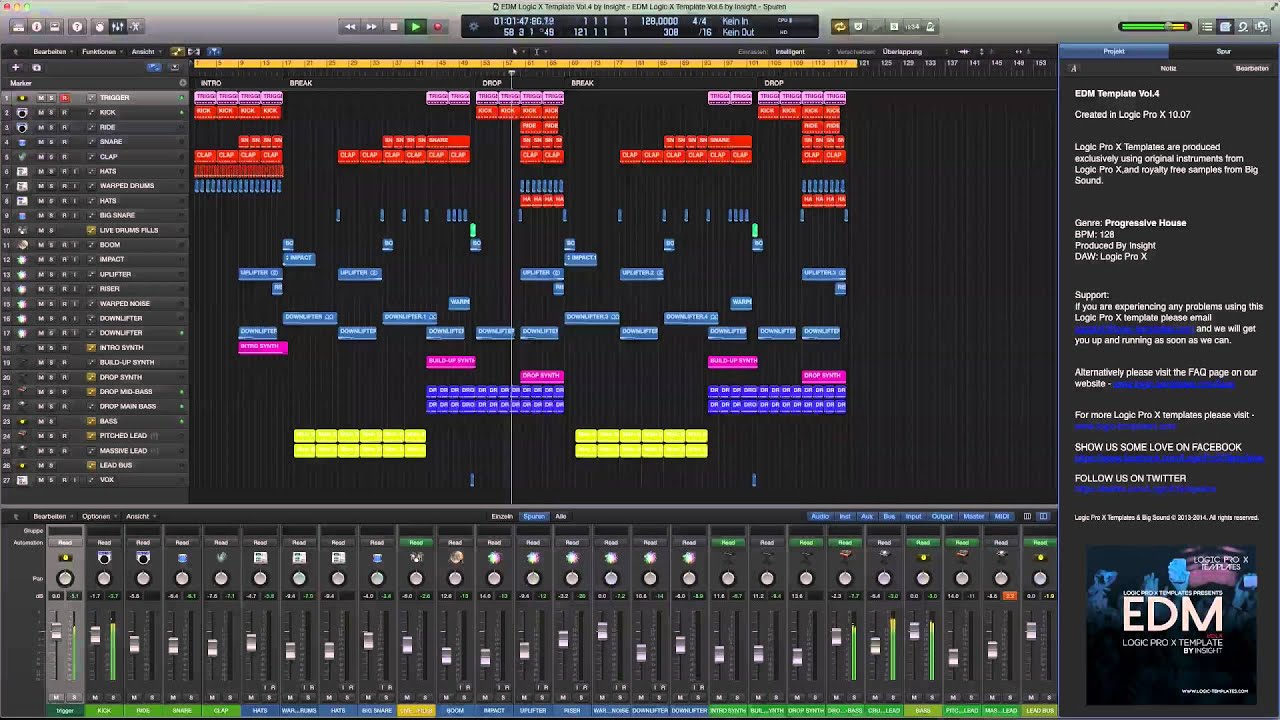The height and width of the screenshot is (720, 1280).
Task: Click the green Play button
Action: [x=415, y=27]
